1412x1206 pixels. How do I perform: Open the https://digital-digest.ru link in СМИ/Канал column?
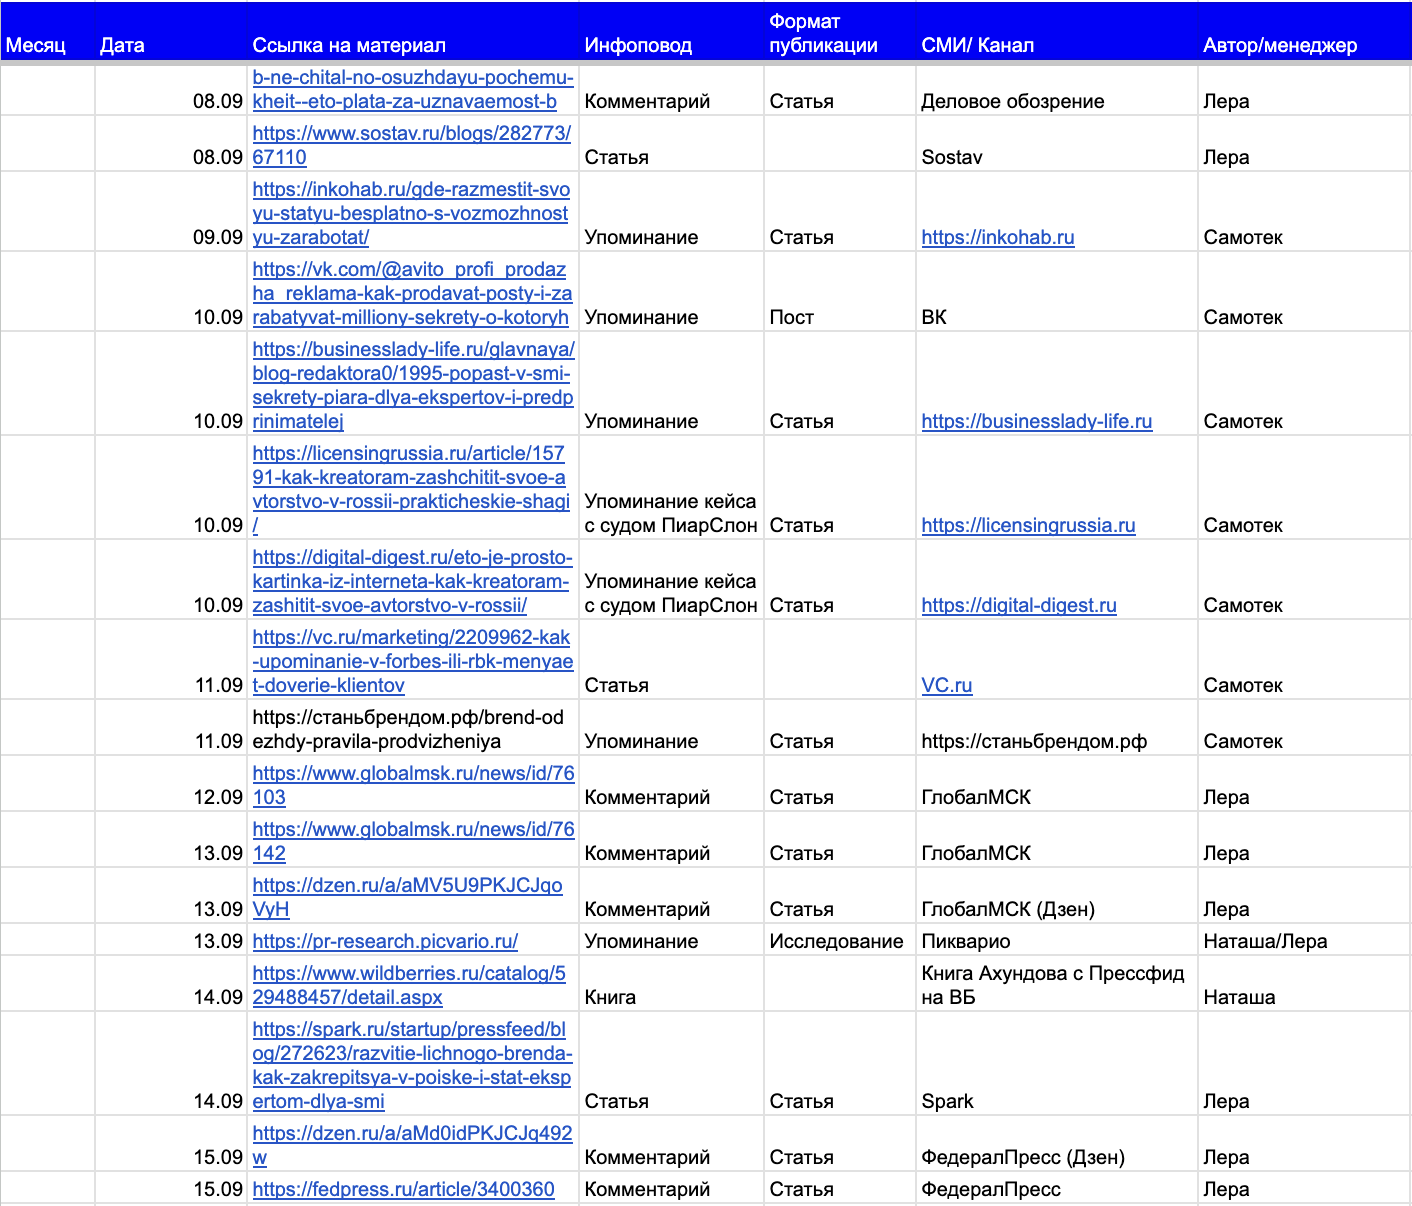point(1019,605)
